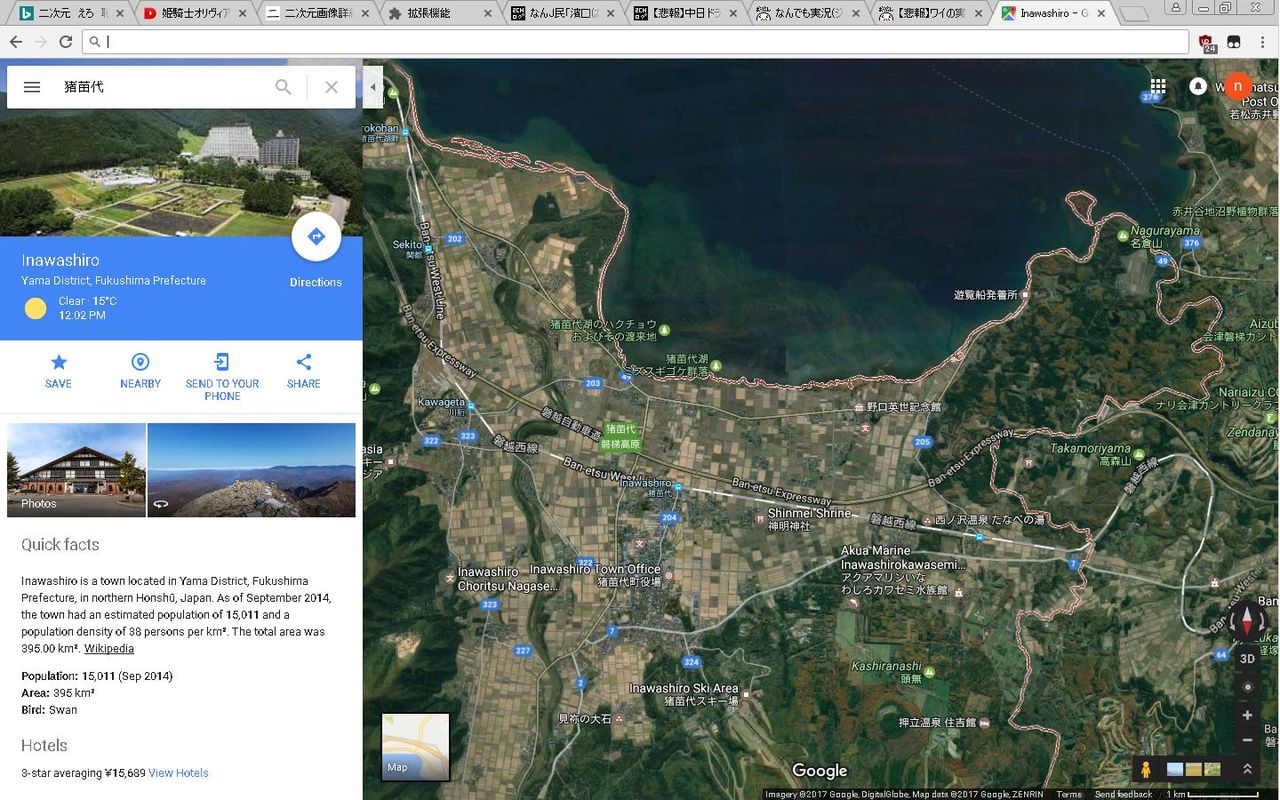The height and width of the screenshot is (800, 1280).
Task: Click the search magnifier icon
Action: click(283, 87)
